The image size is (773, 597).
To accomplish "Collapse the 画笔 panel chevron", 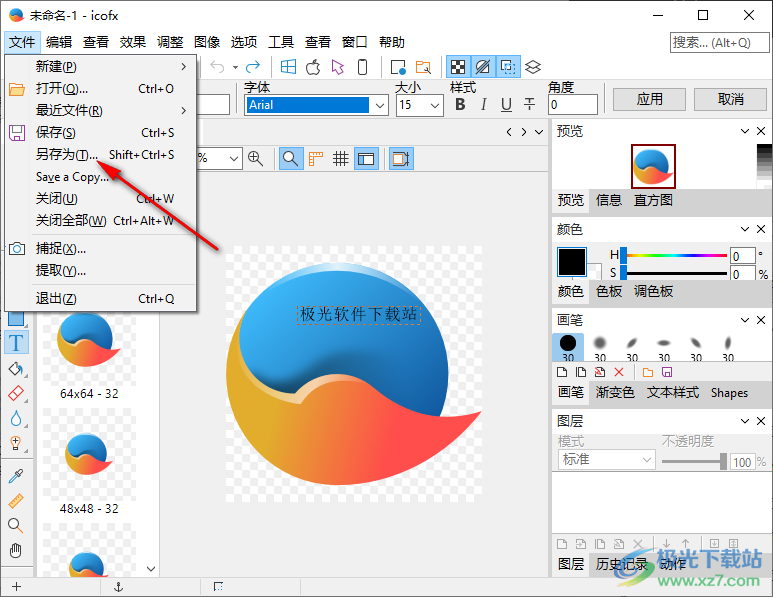I will coord(745,320).
